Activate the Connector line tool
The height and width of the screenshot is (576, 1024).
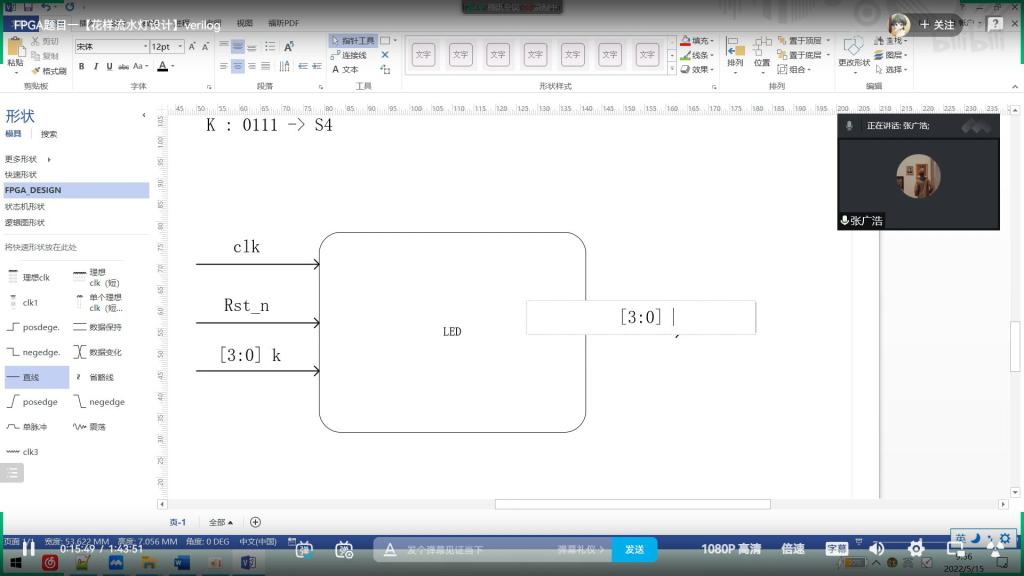(352, 55)
